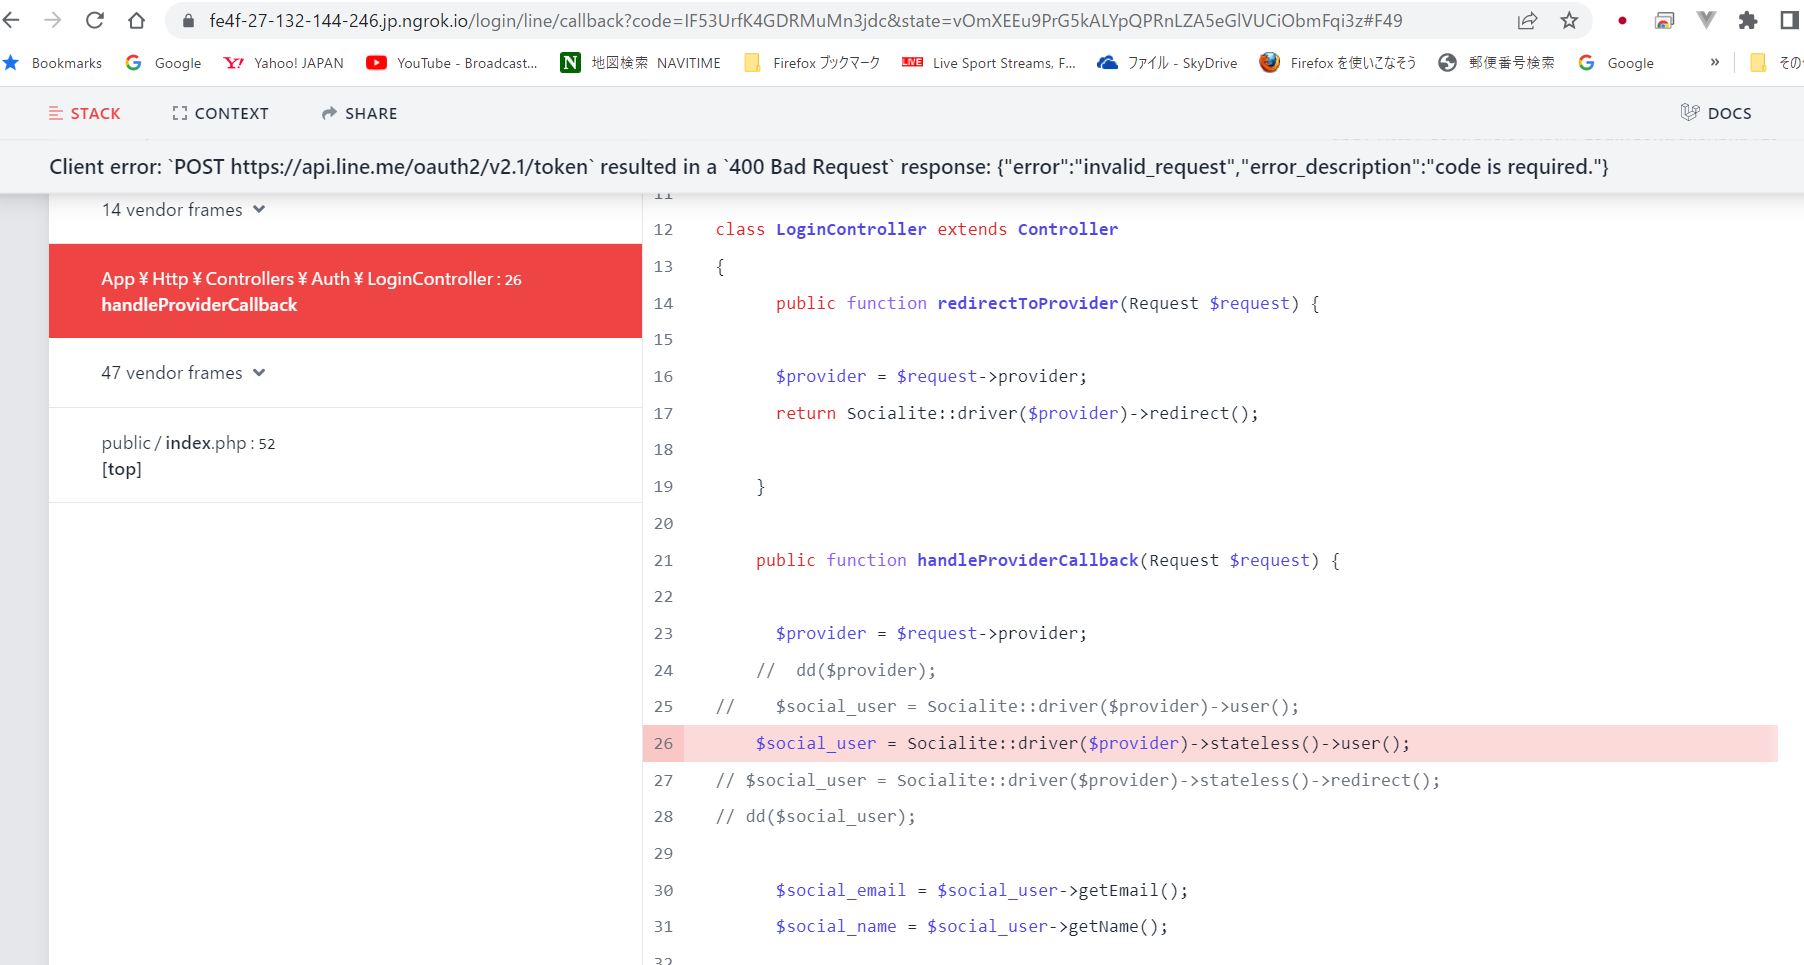Click the class LoginController declaration line
The image size is (1804, 965).
[x=917, y=229]
